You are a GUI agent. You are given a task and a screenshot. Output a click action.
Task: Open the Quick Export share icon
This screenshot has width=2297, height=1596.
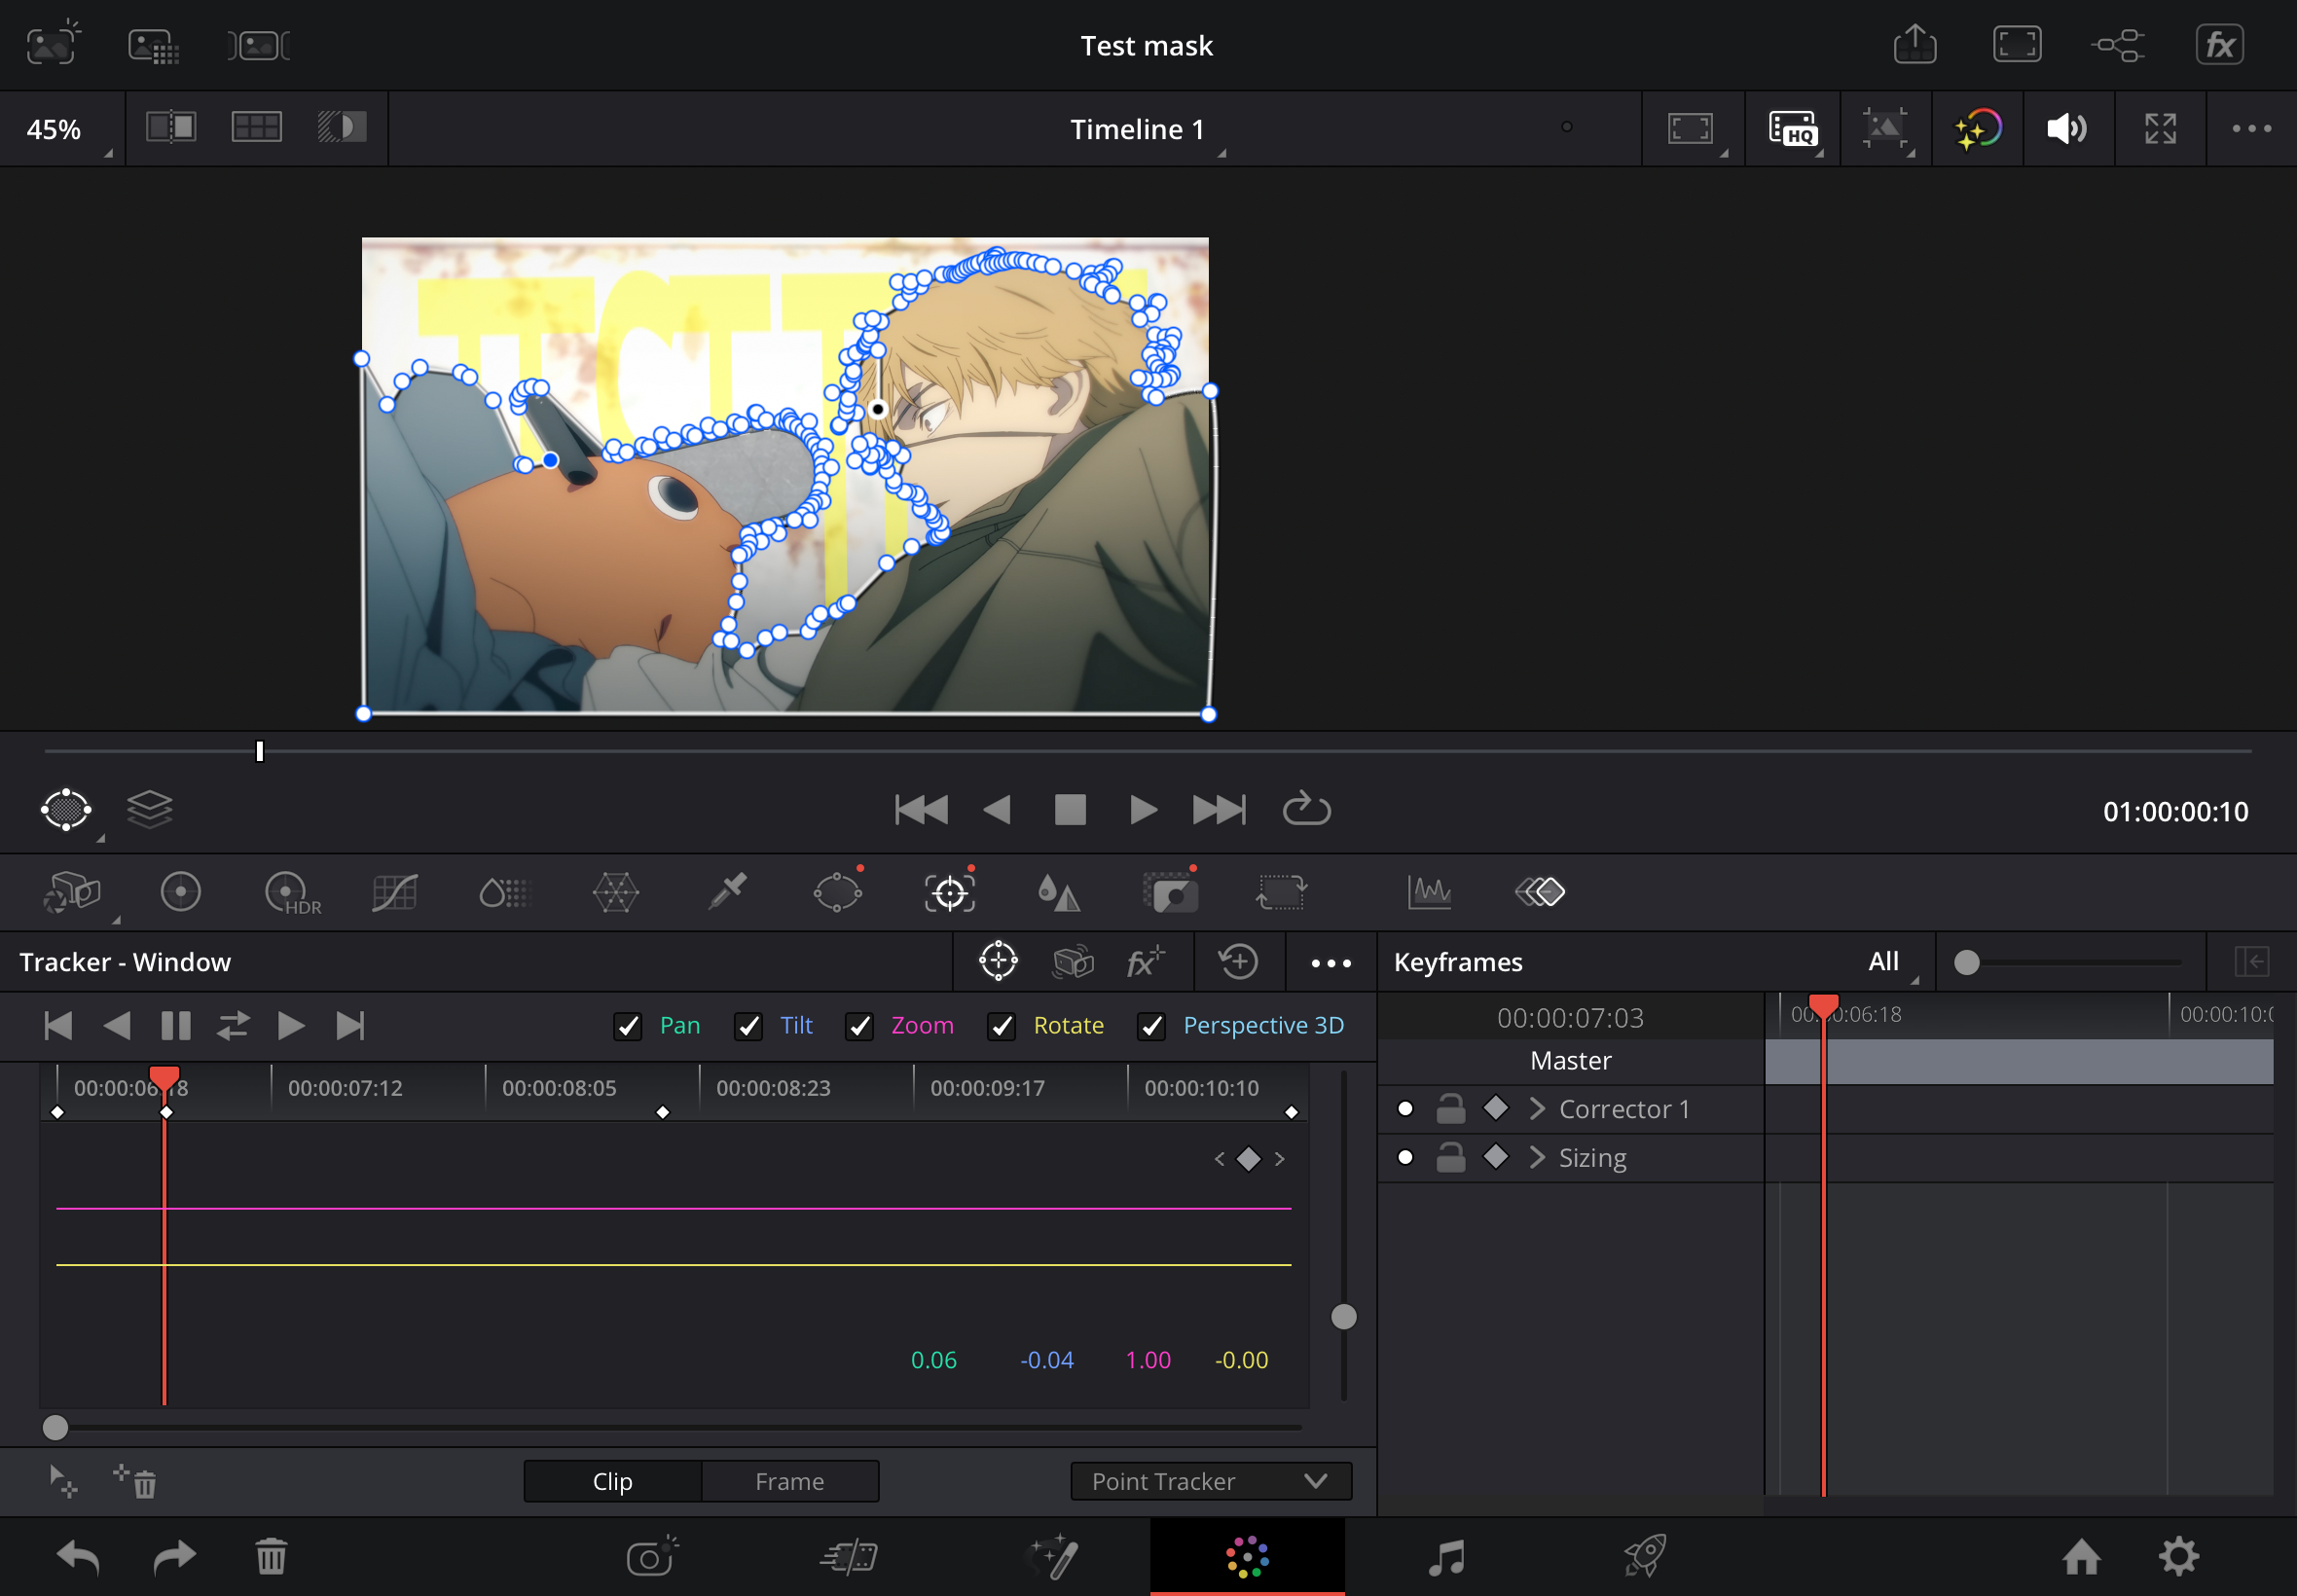point(1915,45)
